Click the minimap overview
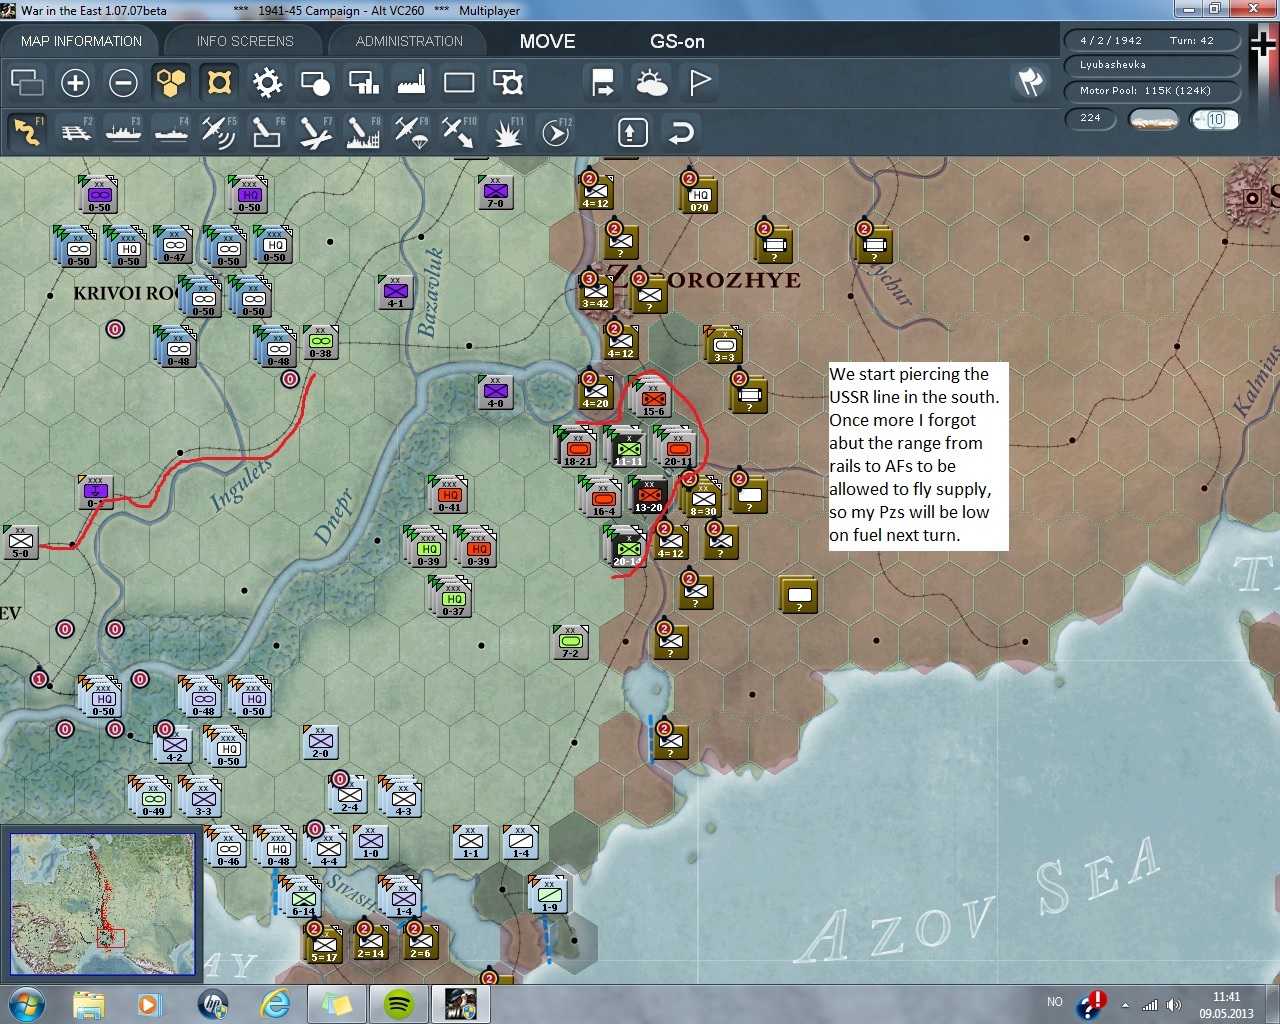The image size is (1280, 1024). (x=102, y=903)
